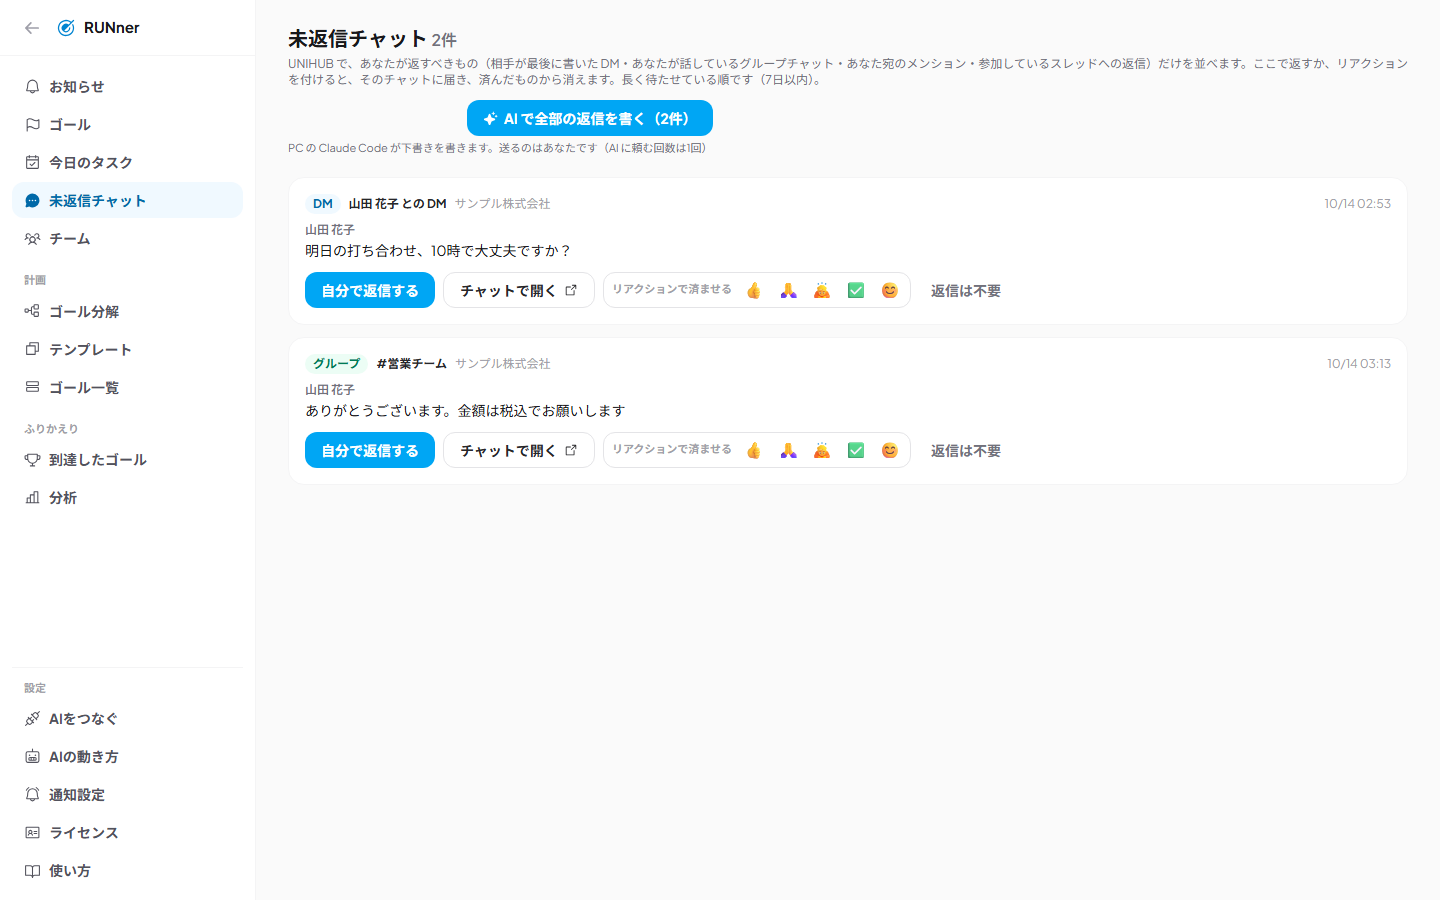React with thumbs up on the #営業チーム message
The width and height of the screenshot is (1440, 900).
pos(754,450)
